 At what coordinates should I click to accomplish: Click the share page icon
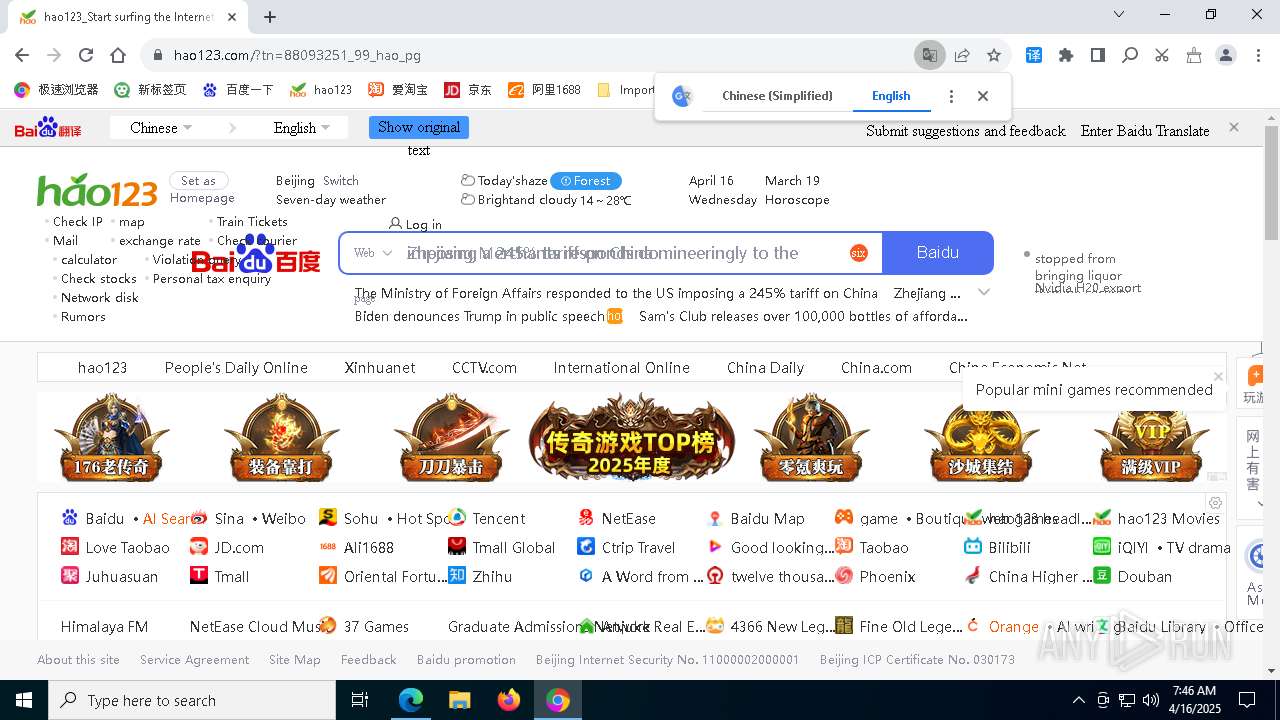coord(962,55)
